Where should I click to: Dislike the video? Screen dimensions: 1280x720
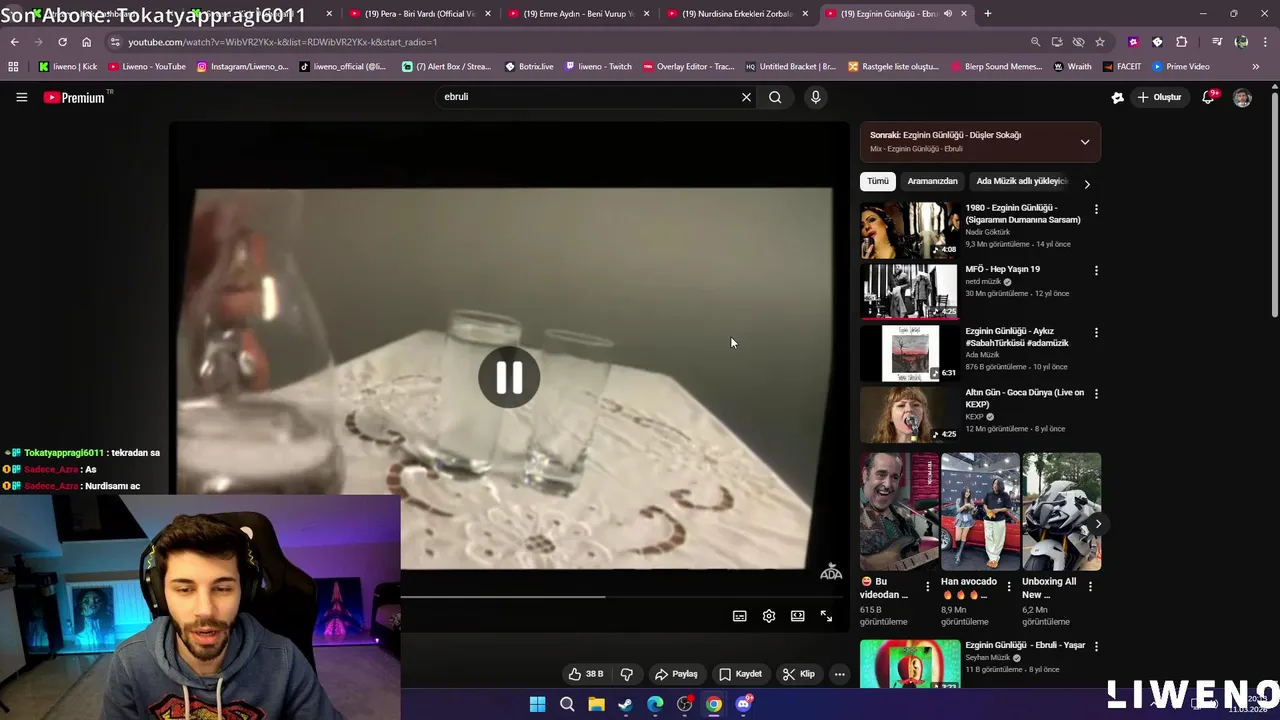[627, 674]
